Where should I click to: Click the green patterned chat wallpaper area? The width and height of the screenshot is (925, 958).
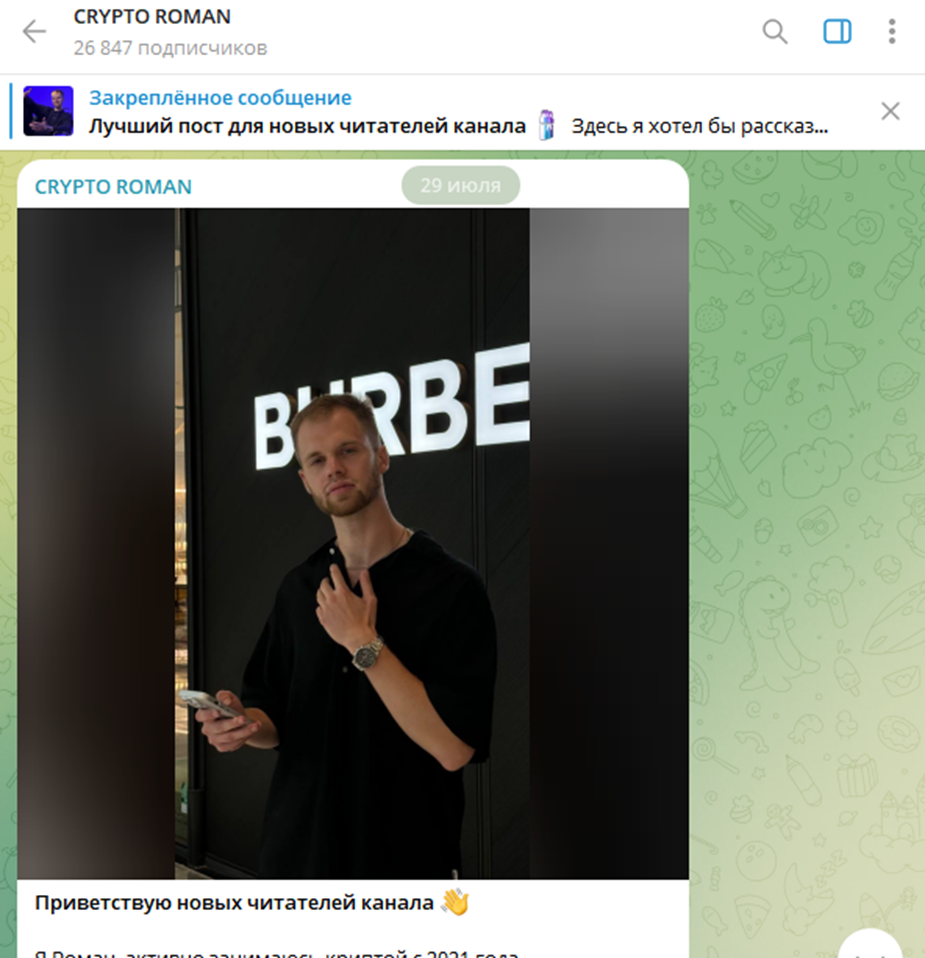tap(806, 489)
